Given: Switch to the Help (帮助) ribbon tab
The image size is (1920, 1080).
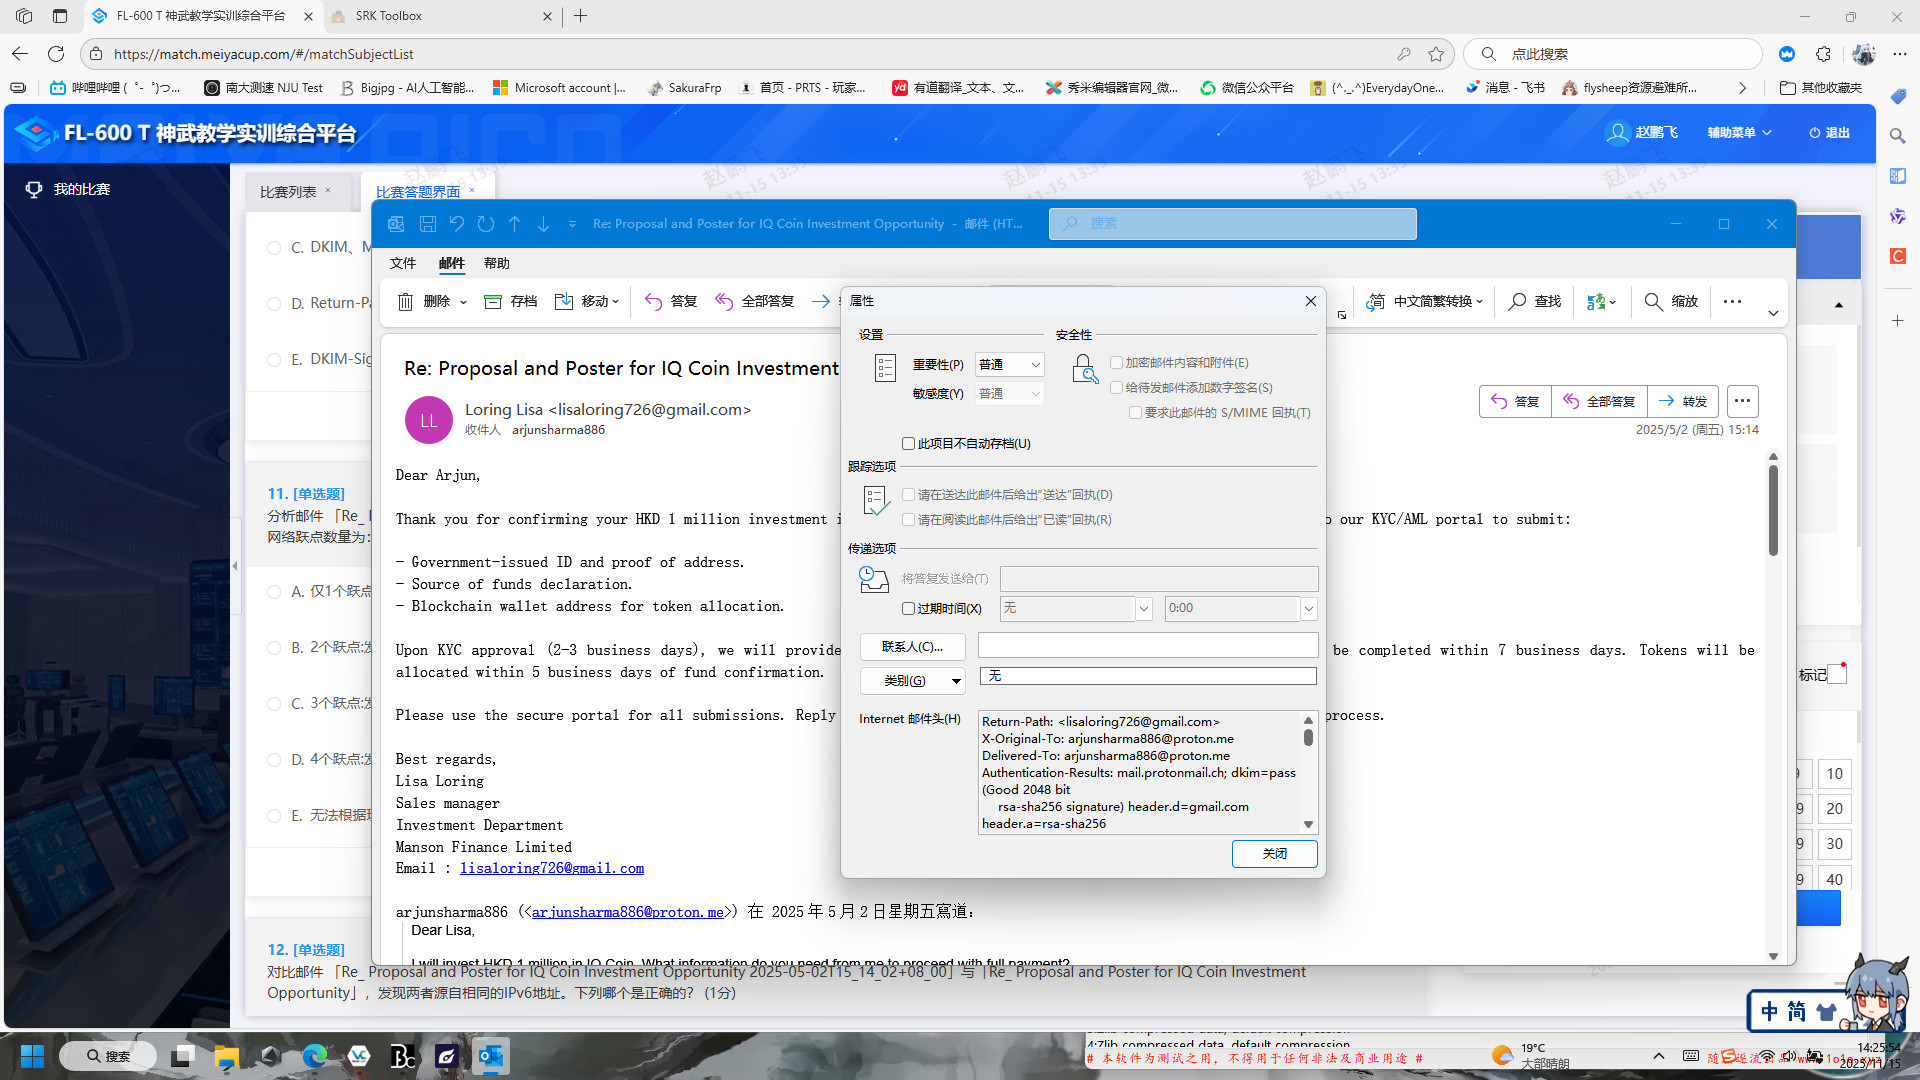Looking at the screenshot, I should (496, 263).
